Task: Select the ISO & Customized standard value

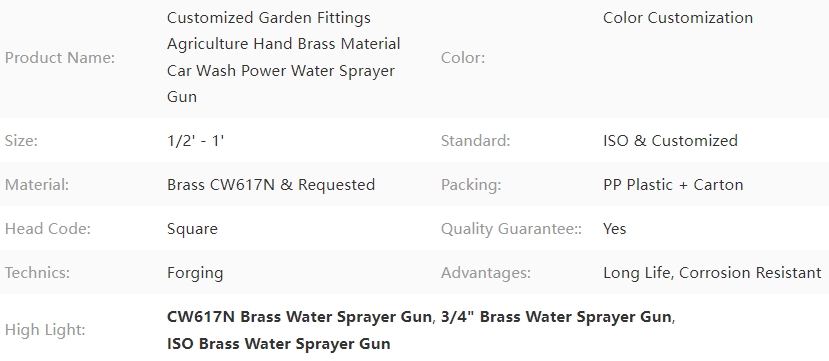Action: pyautogui.click(x=670, y=141)
